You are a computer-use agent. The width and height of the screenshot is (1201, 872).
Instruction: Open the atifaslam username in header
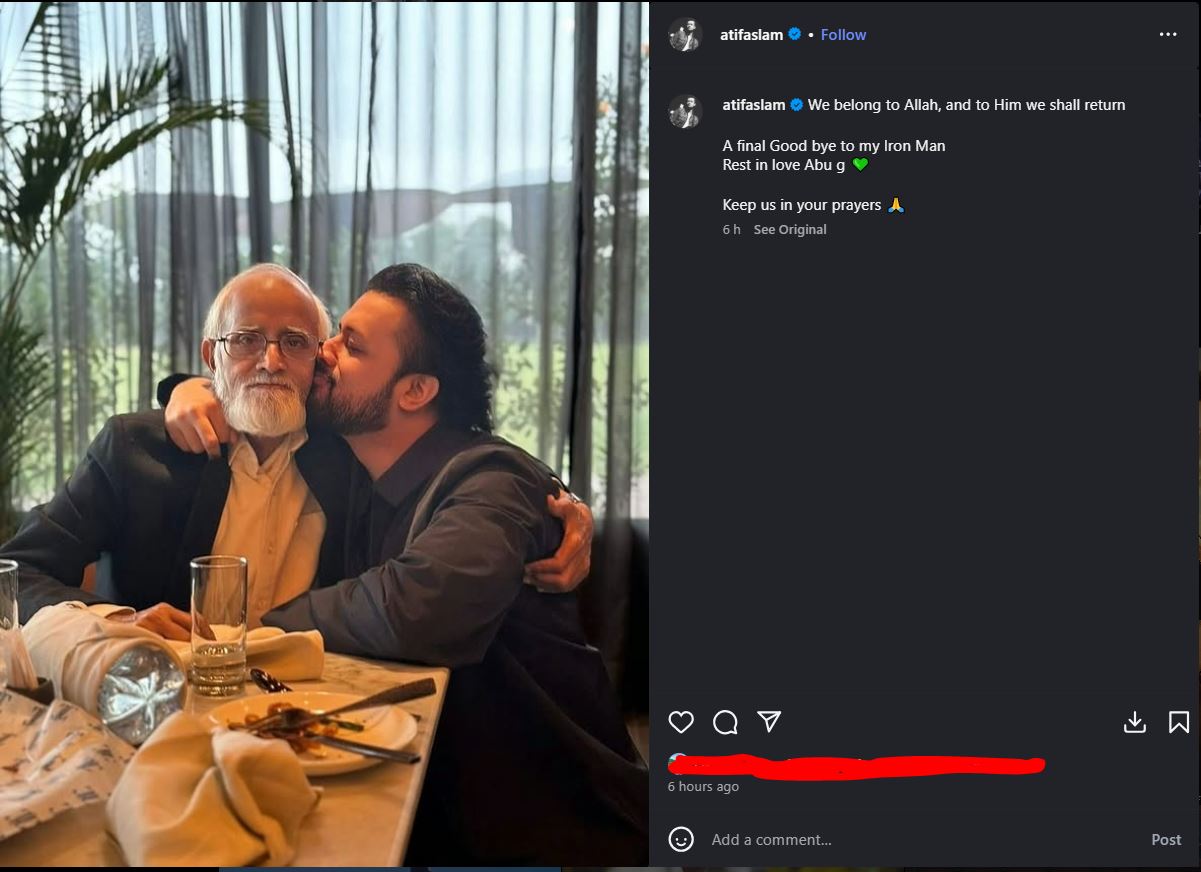751,34
